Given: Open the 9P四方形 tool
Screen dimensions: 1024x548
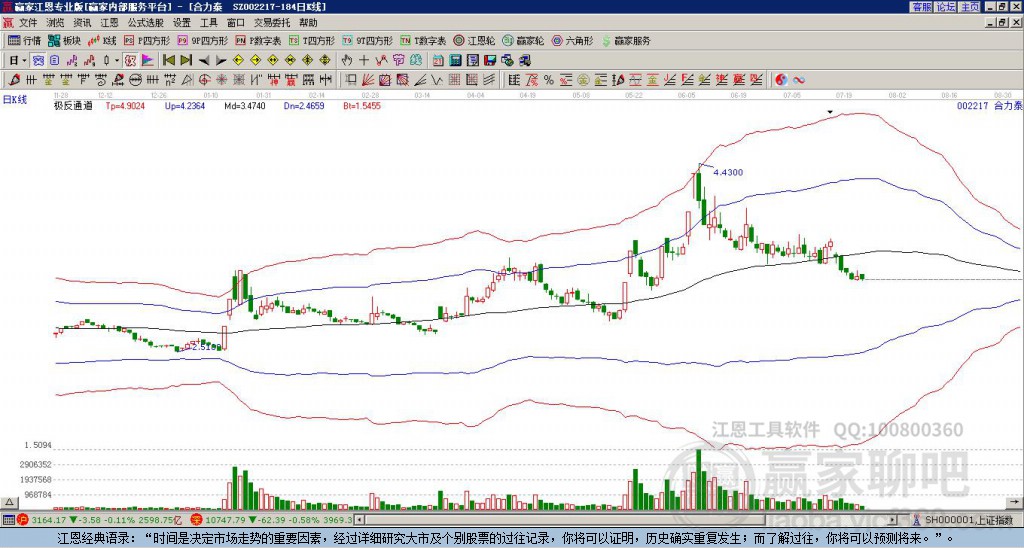Looking at the screenshot, I should [202, 40].
